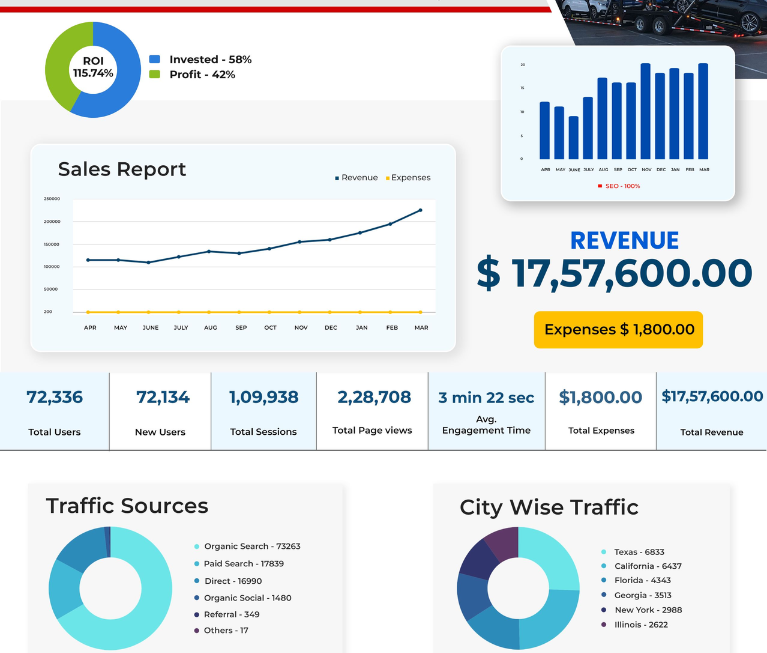This screenshot has width=767, height=653.
Task: Click the green Profit legend swatch
Action: coord(155,74)
